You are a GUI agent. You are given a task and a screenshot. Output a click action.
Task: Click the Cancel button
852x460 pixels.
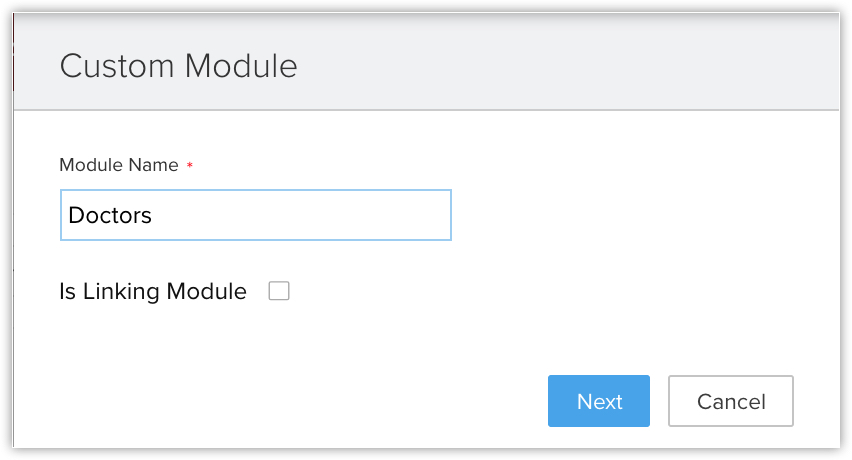pos(730,401)
